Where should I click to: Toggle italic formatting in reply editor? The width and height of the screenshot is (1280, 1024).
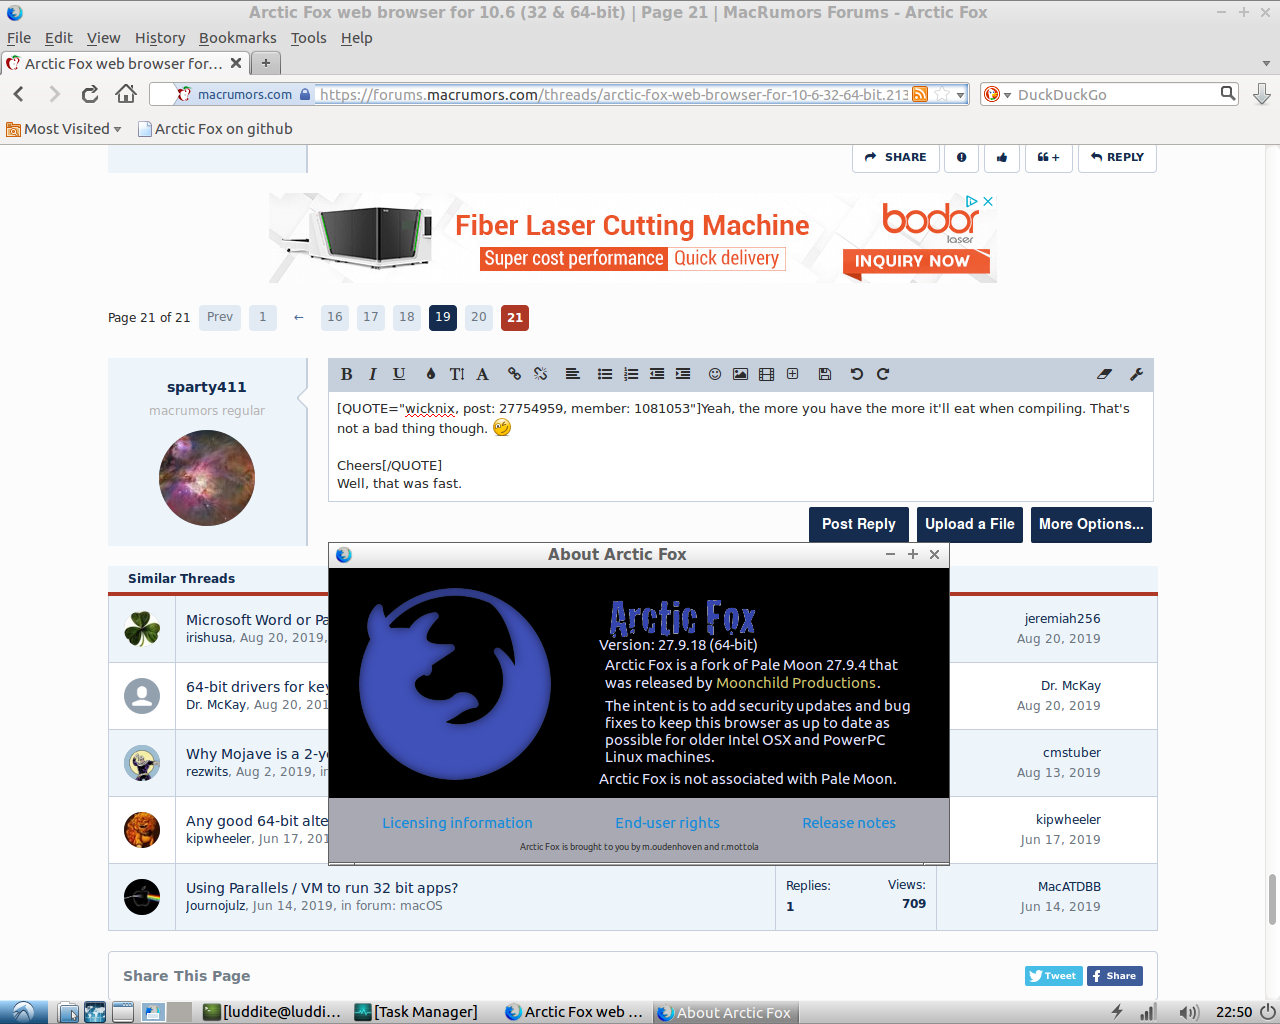(x=372, y=374)
